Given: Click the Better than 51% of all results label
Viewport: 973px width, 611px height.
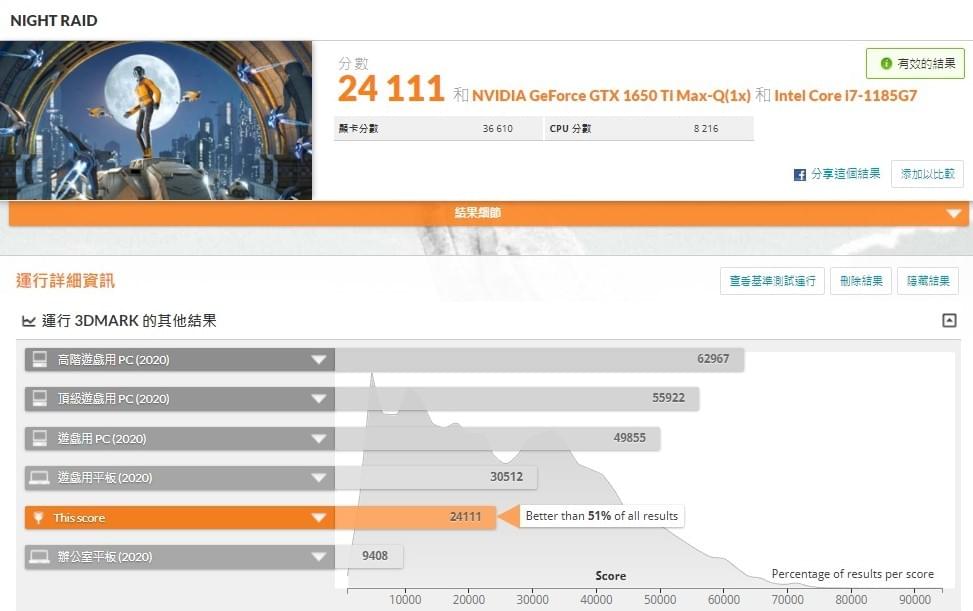Looking at the screenshot, I should click(x=601, y=516).
